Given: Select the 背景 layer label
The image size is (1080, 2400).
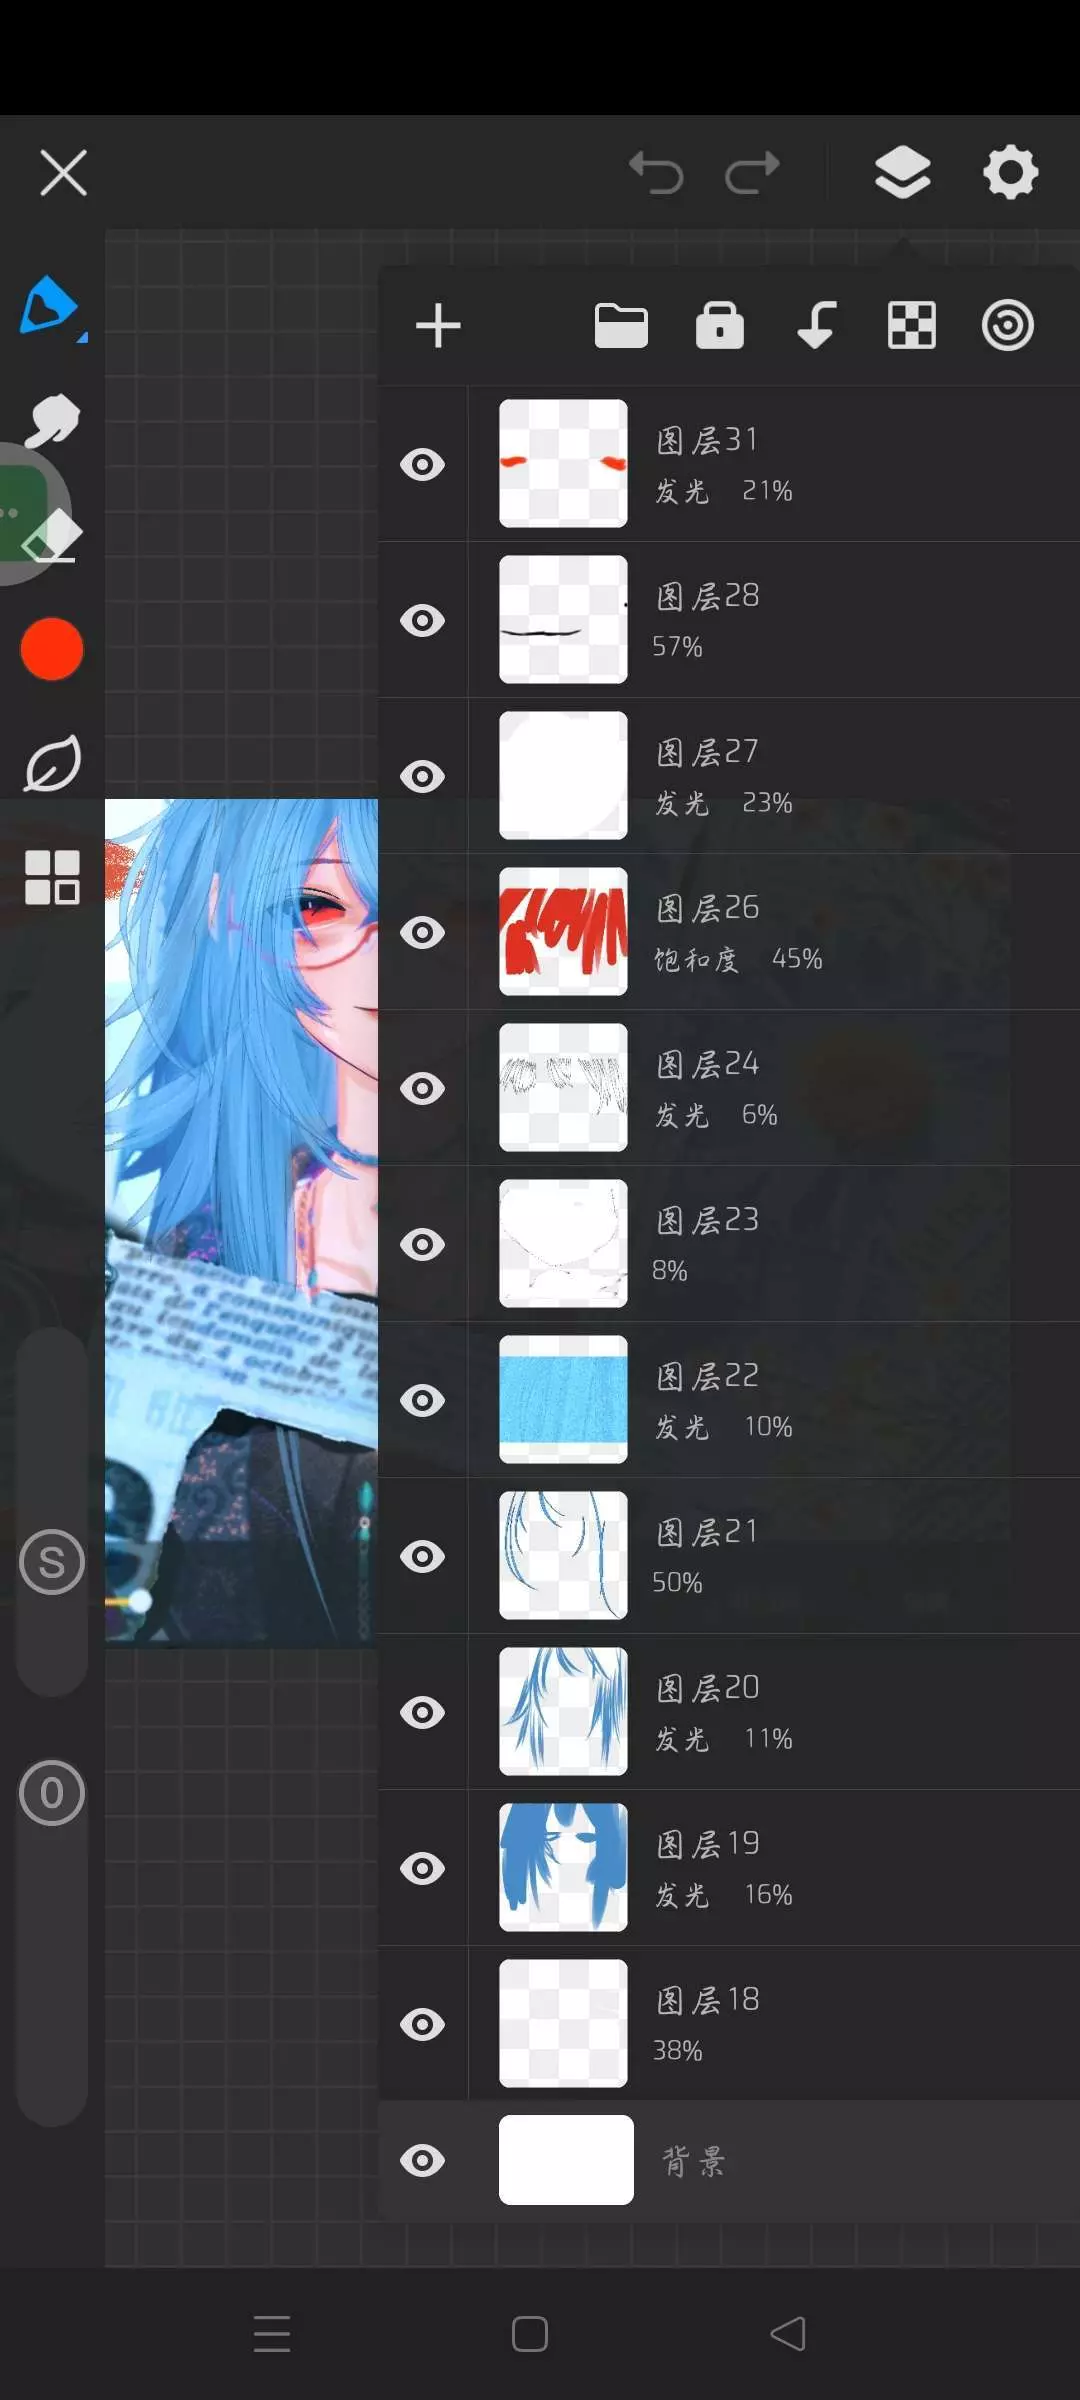Looking at the screenshot, I should tap(693, 2162).
